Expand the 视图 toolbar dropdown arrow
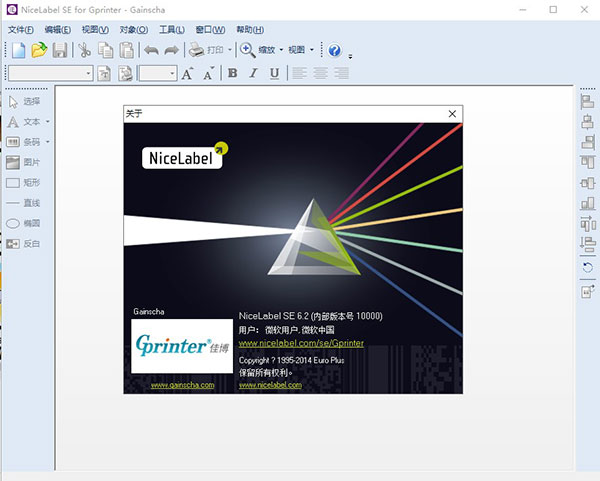Image resolution: width=600 pixels, height=481 pixels. click(312, 50)
